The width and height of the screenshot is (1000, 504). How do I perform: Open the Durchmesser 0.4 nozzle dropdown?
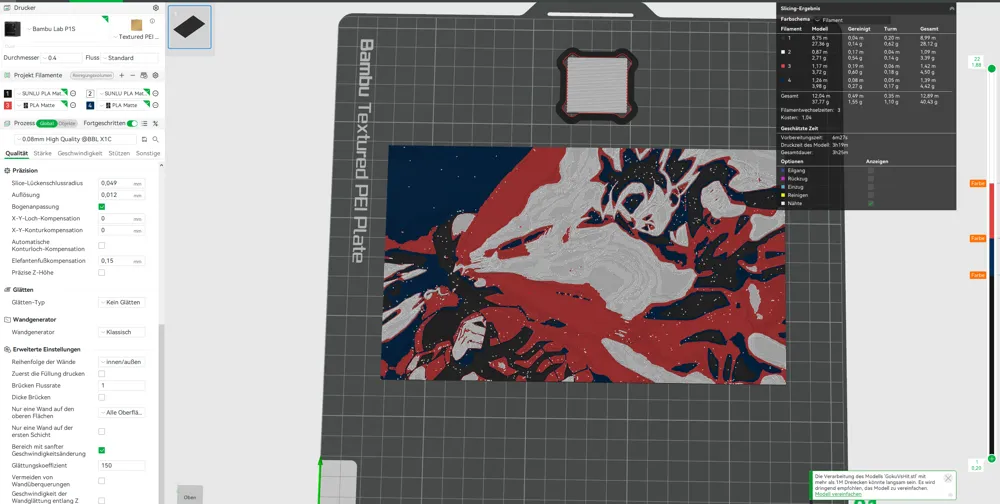coord(61,57)
